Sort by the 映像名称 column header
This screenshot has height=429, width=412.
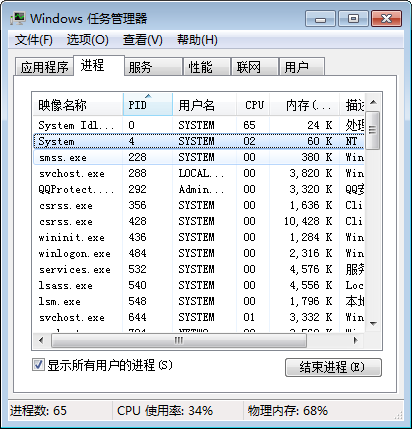coord(78,105)
